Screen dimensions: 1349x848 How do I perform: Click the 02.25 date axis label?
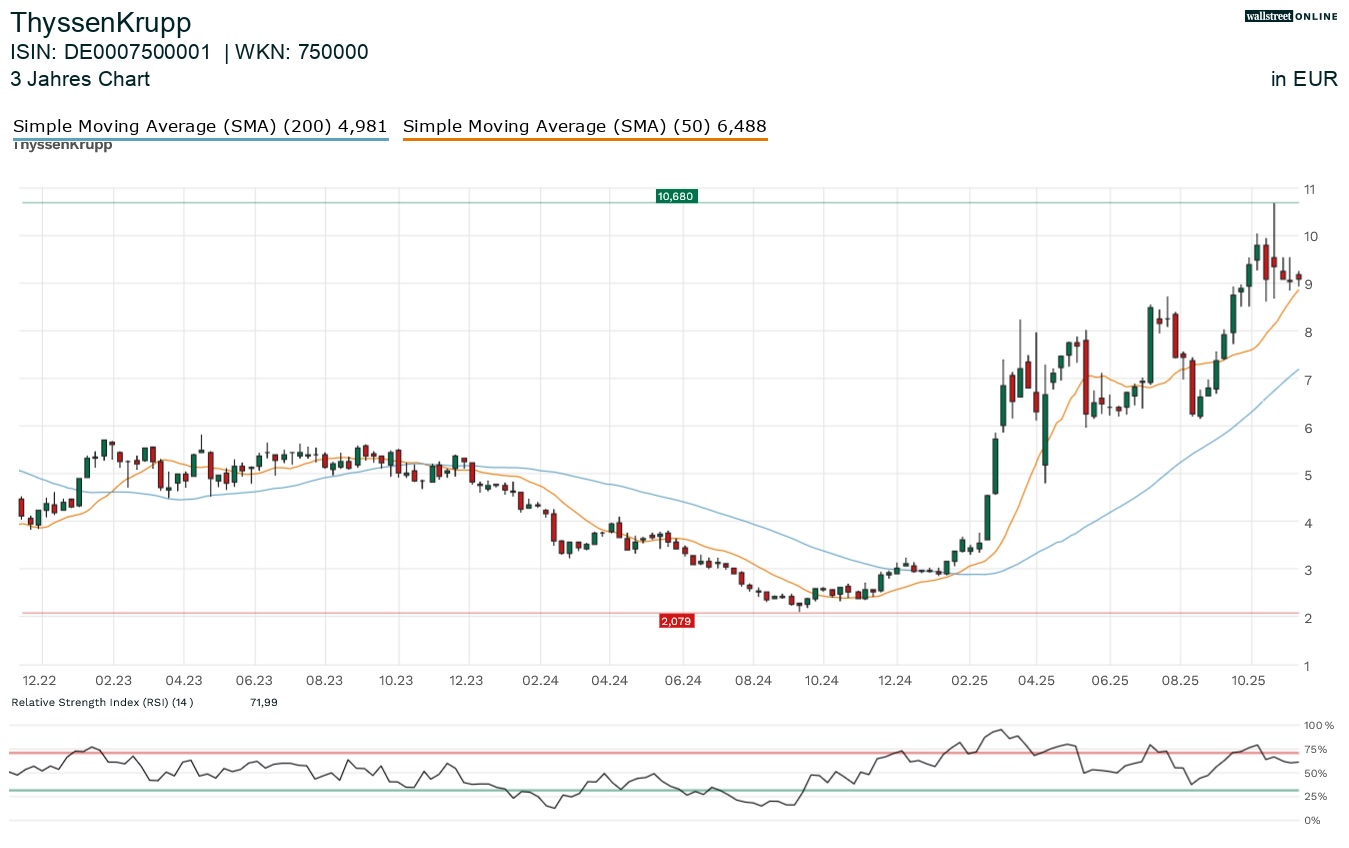(x=966, y=680)
